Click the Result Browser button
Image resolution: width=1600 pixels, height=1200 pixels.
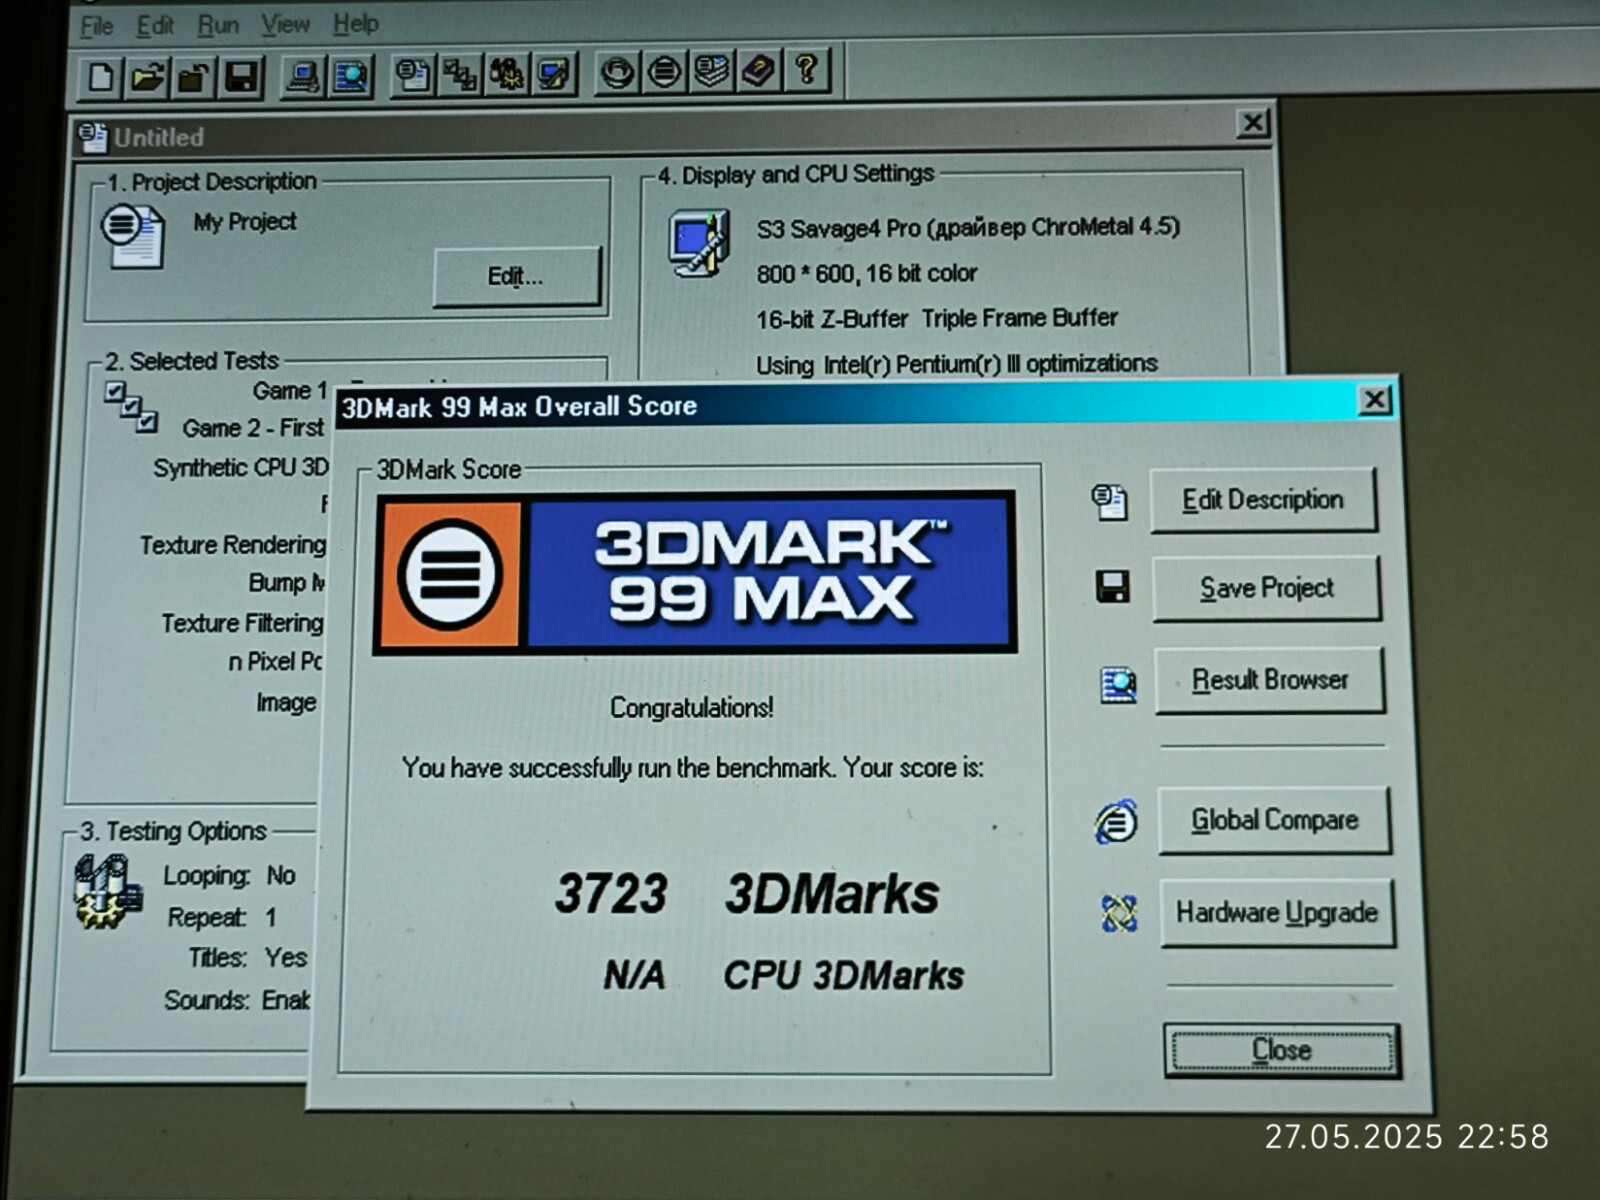[x=1270, y=680]
